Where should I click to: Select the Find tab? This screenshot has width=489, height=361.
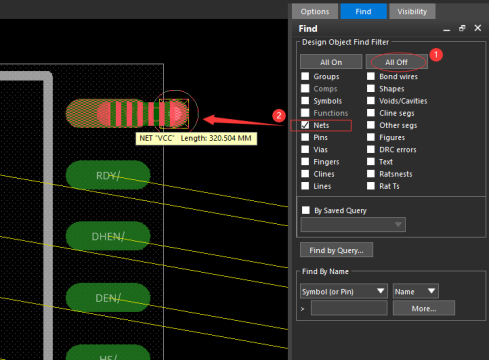(363, 12)
